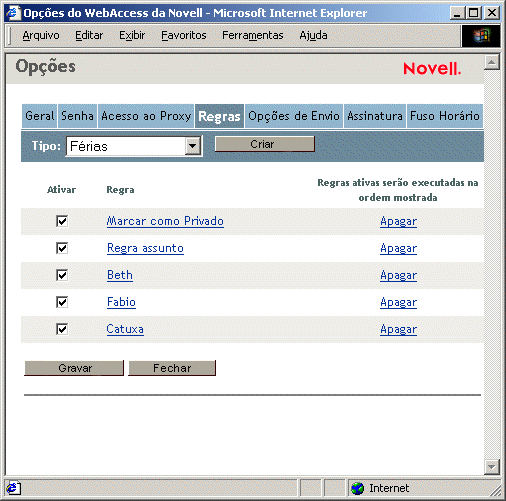Viewport: 506px width, 501px height.
Task: Select the Regras tab
Action: point(219,116)
